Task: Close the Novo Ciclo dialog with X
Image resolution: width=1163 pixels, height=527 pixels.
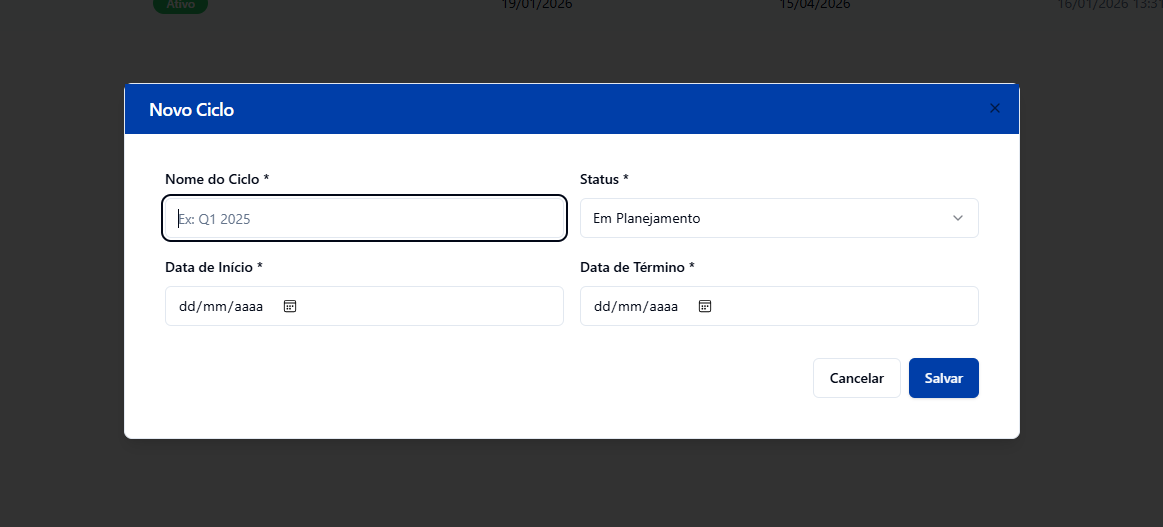Action: [994, 108]
